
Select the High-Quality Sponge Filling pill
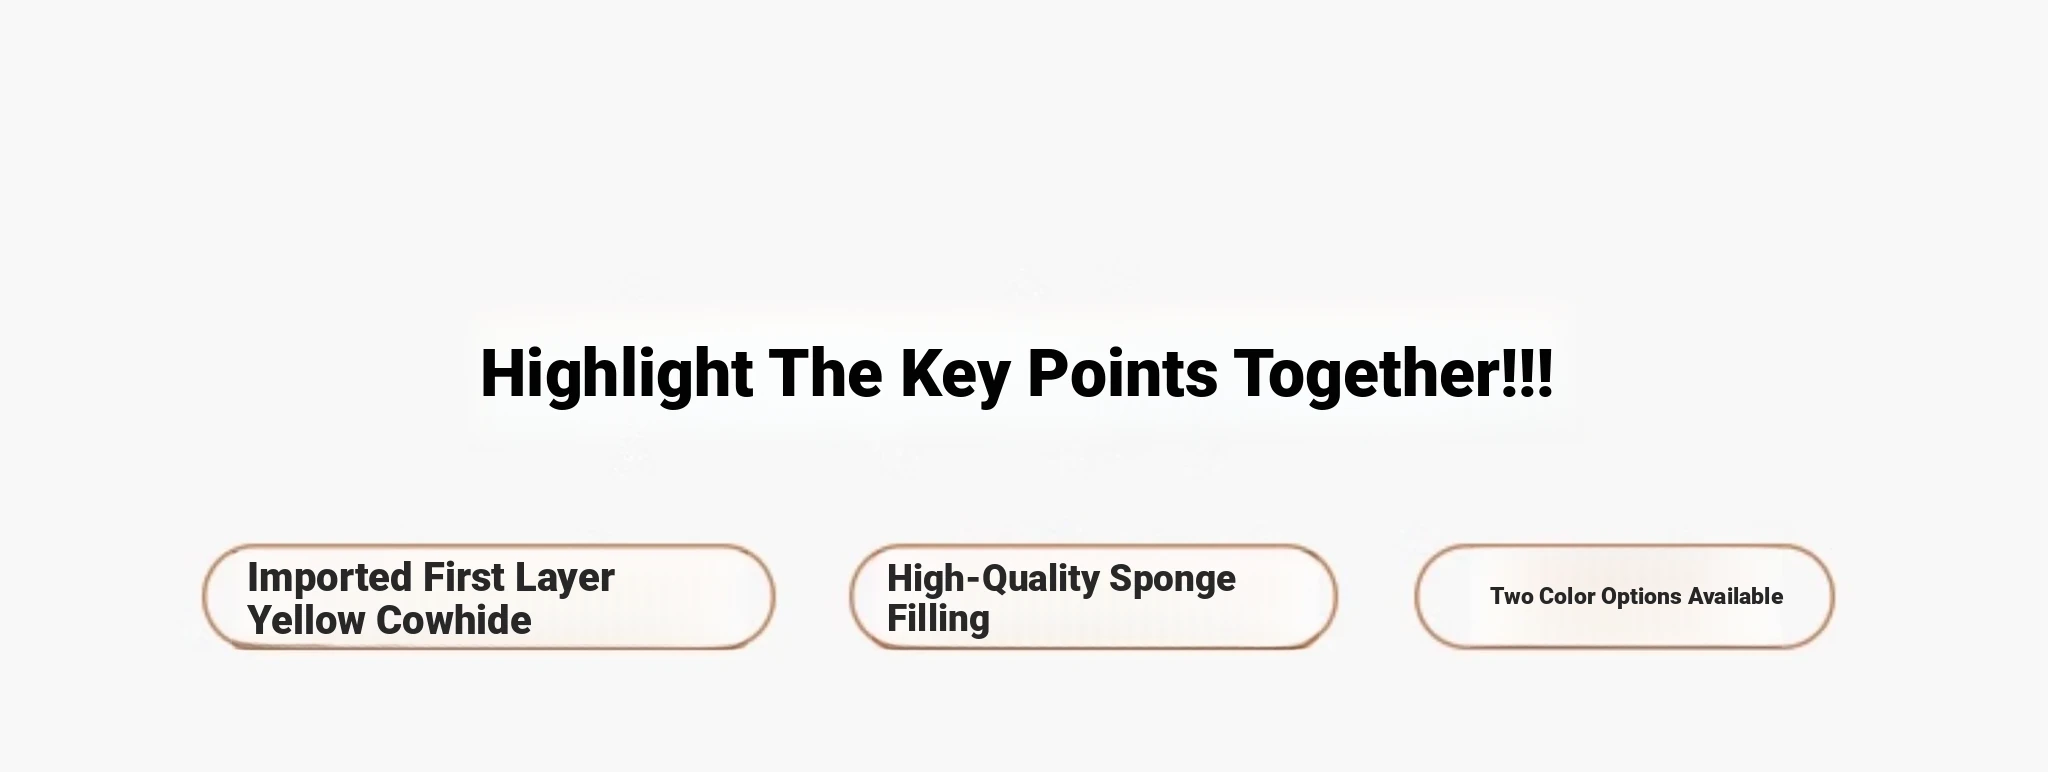coord(1093,597)
